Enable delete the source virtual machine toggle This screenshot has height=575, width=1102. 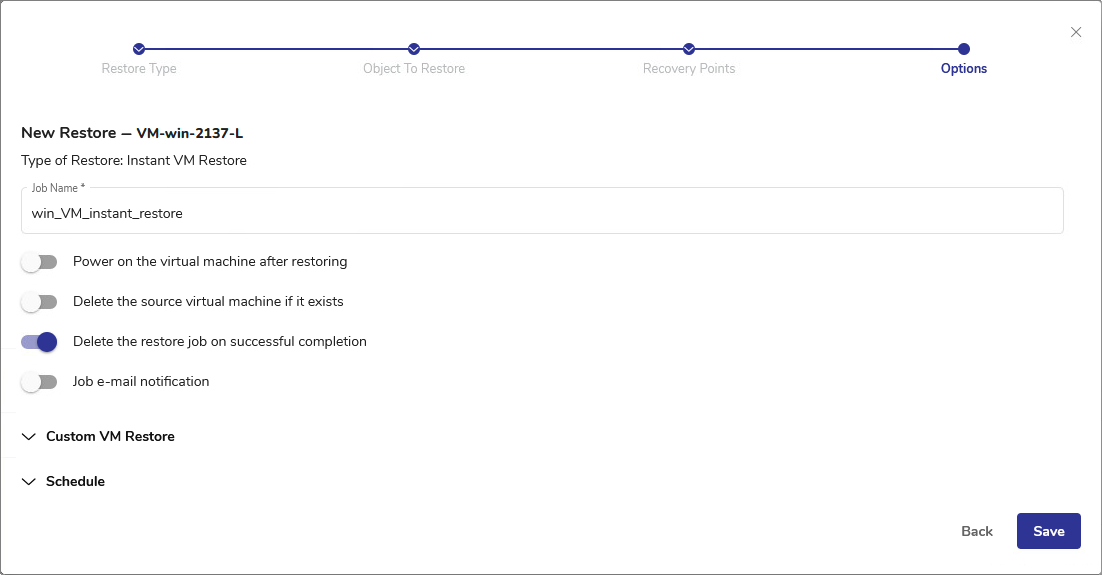[39, 302]
